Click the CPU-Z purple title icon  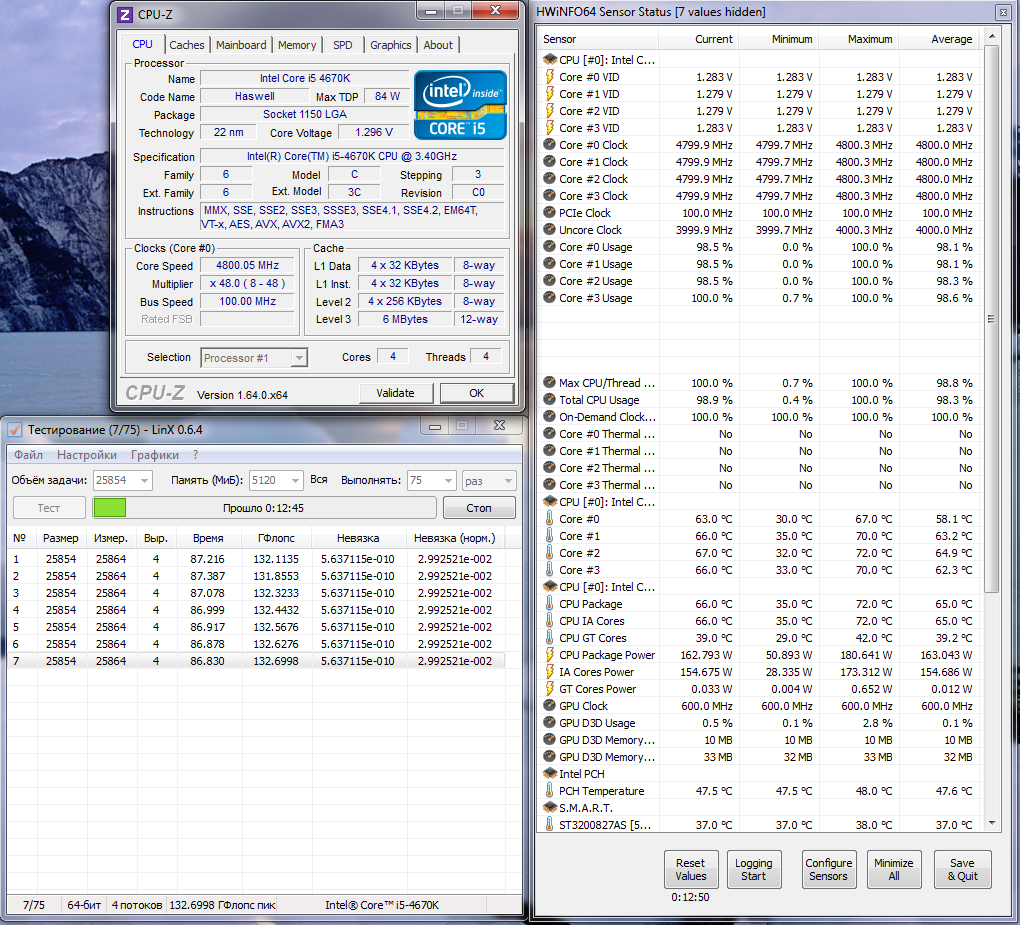[125, 14]
